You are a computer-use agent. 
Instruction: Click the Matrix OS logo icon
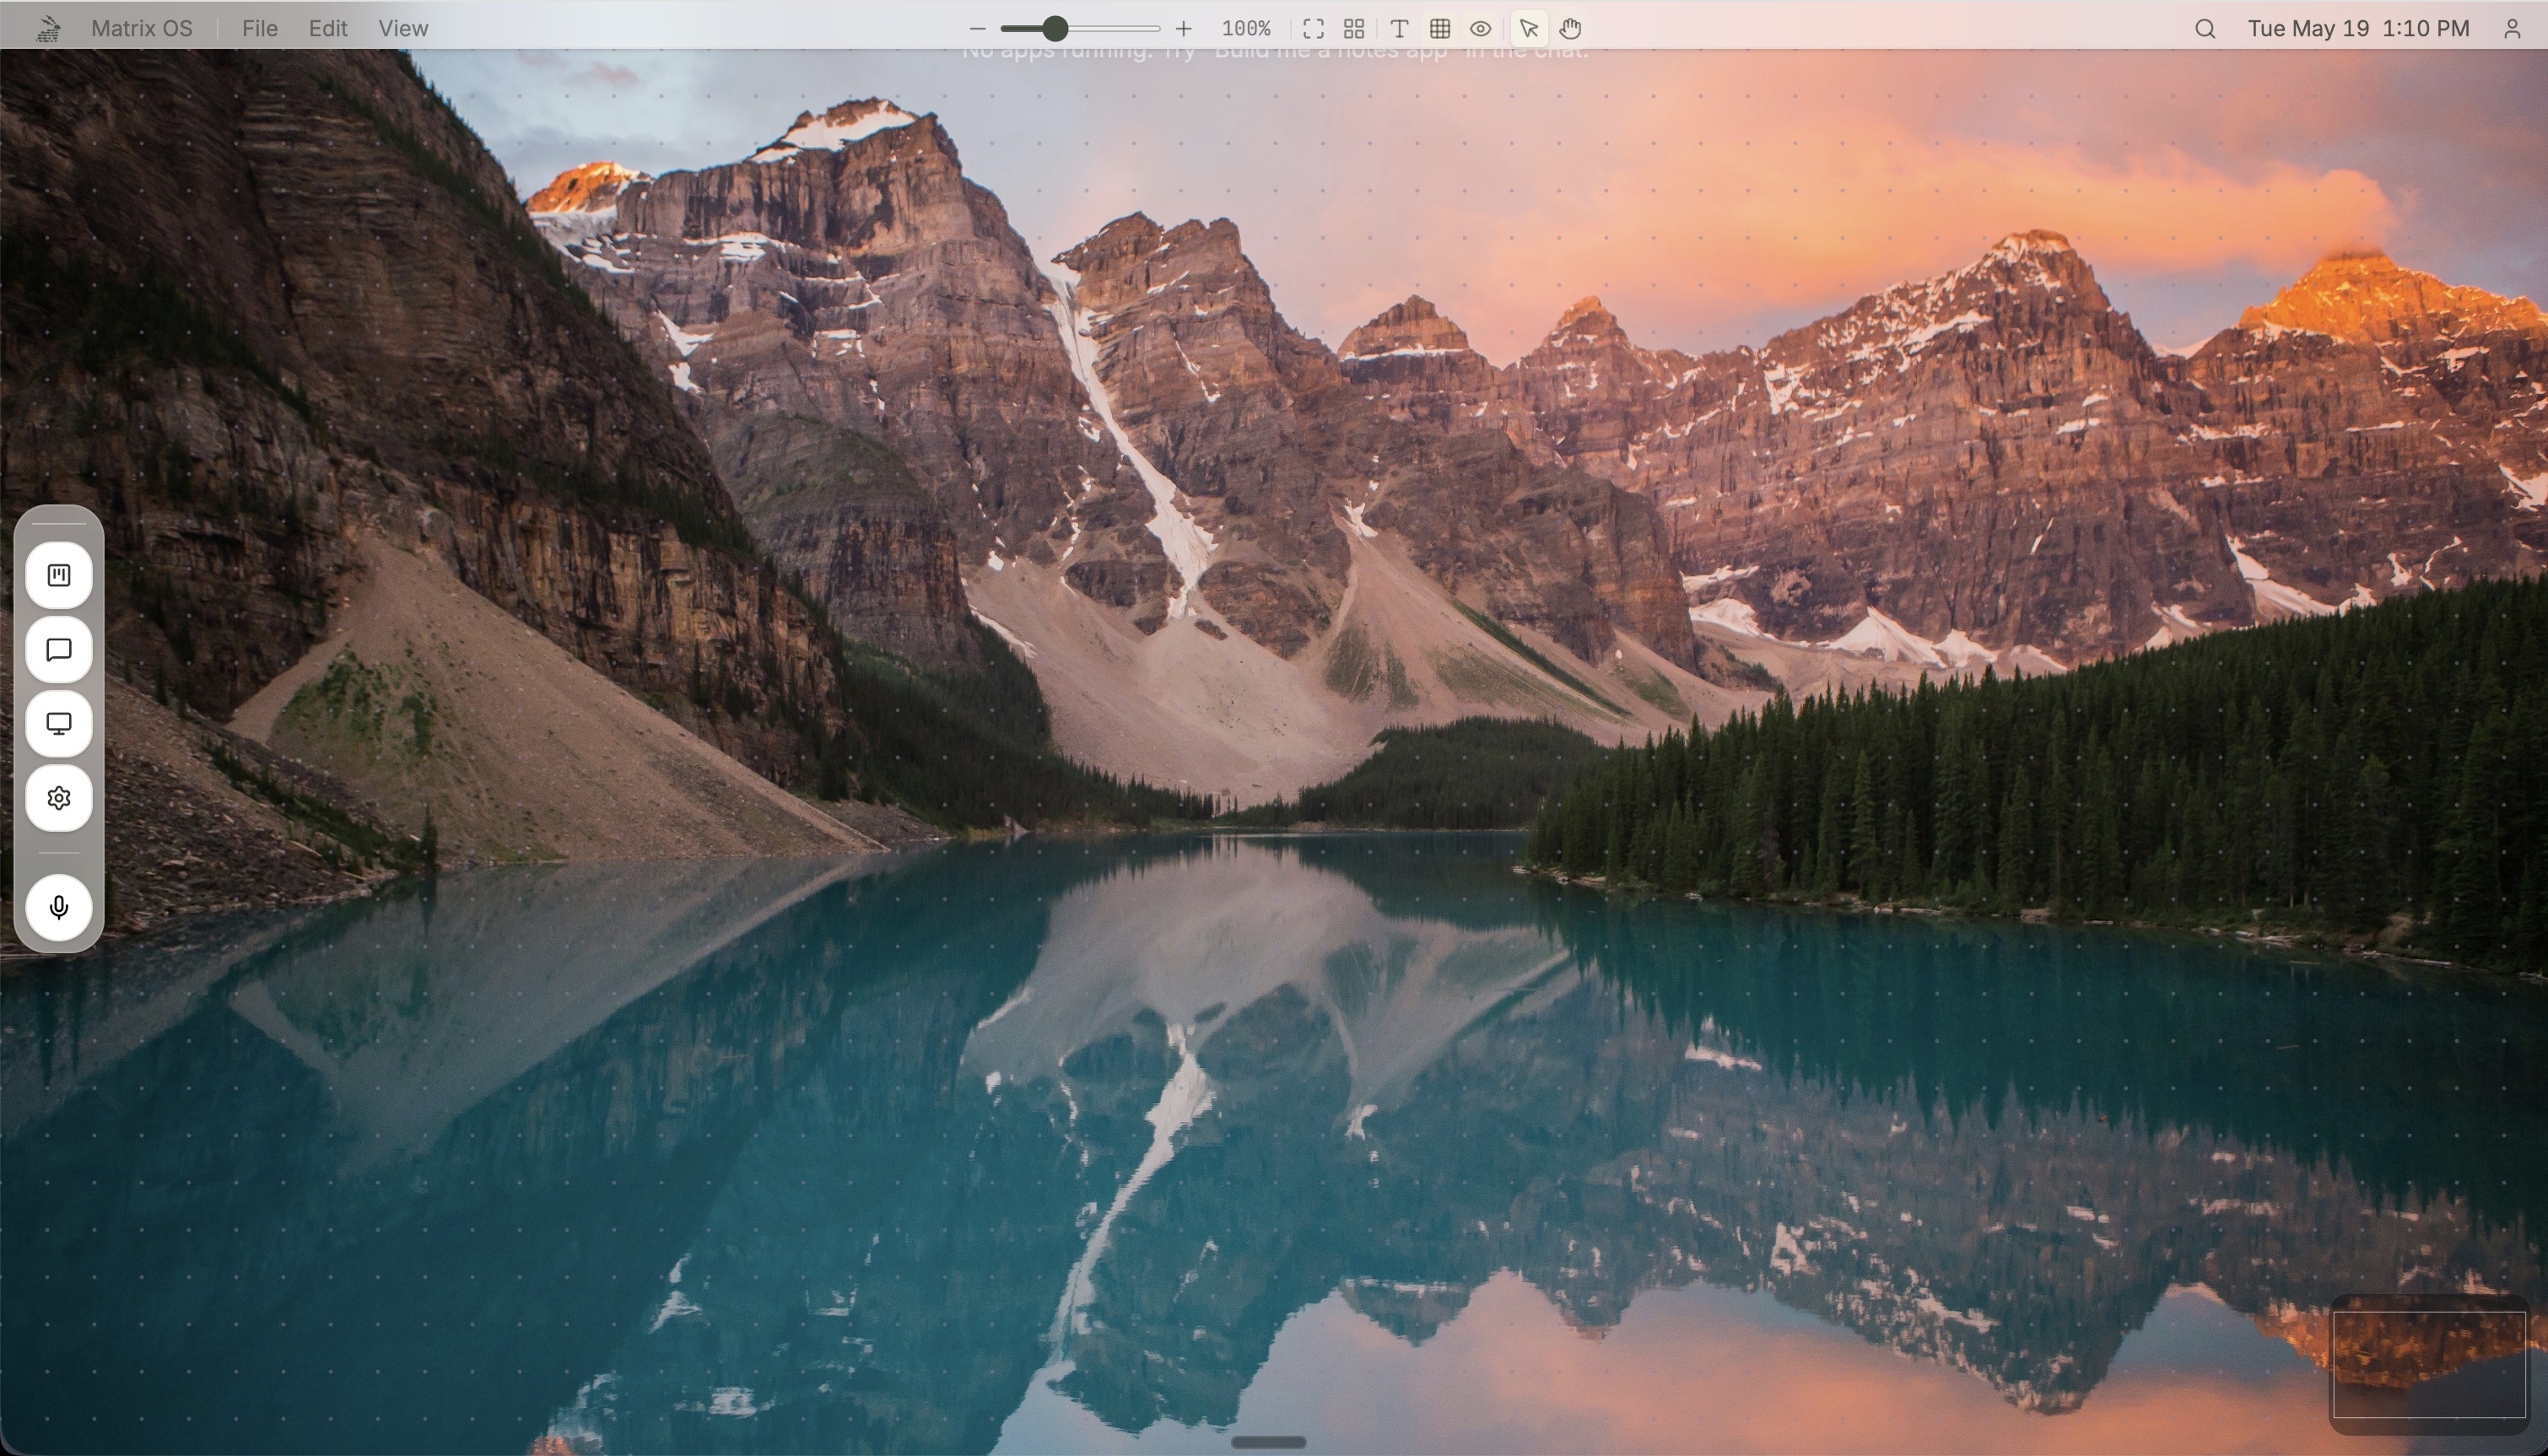coord(48,29)
